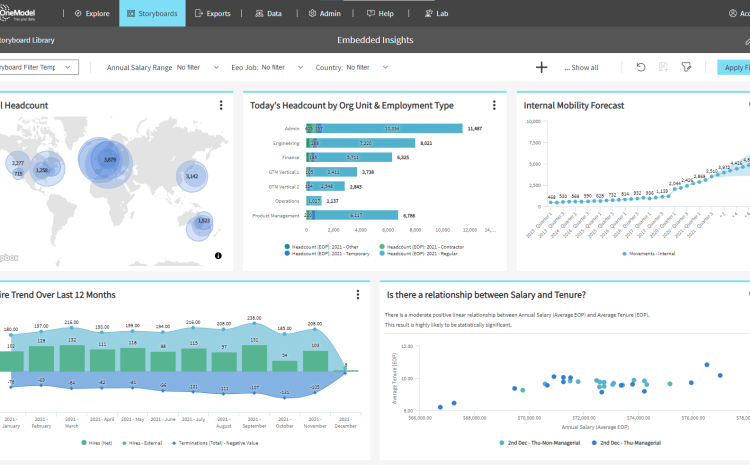Screen dimensions: 750x465
Task: Click the filter funnel icon
Action: click(686, 67)
